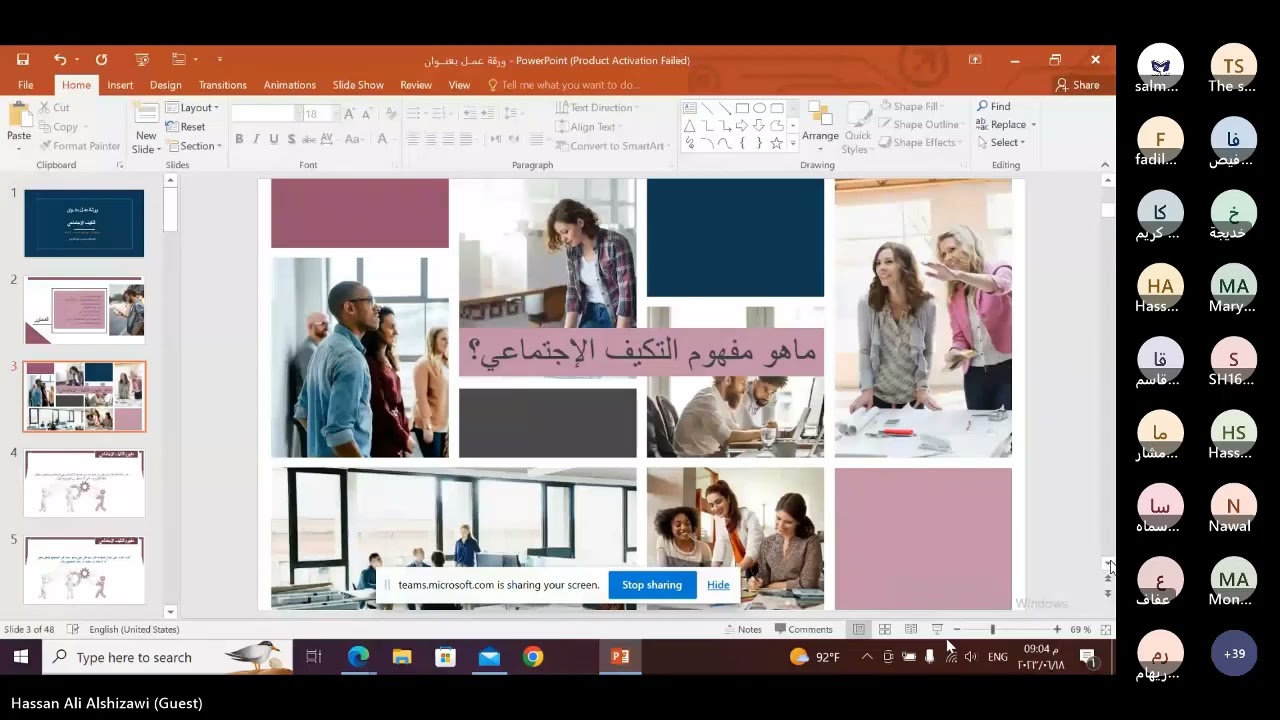This screenshot has width=1280, height=720.
Task: Toggle the Notes pane
Action: (743, 629)
